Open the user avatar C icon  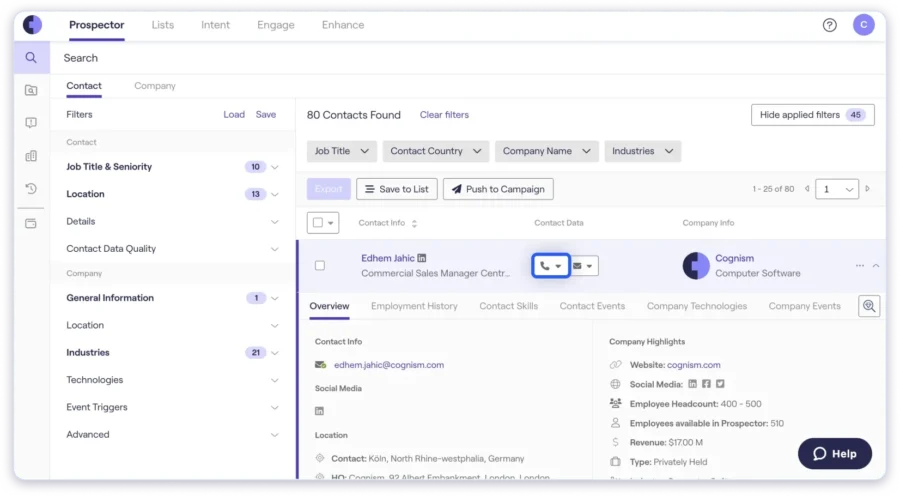tap(863, 25)
